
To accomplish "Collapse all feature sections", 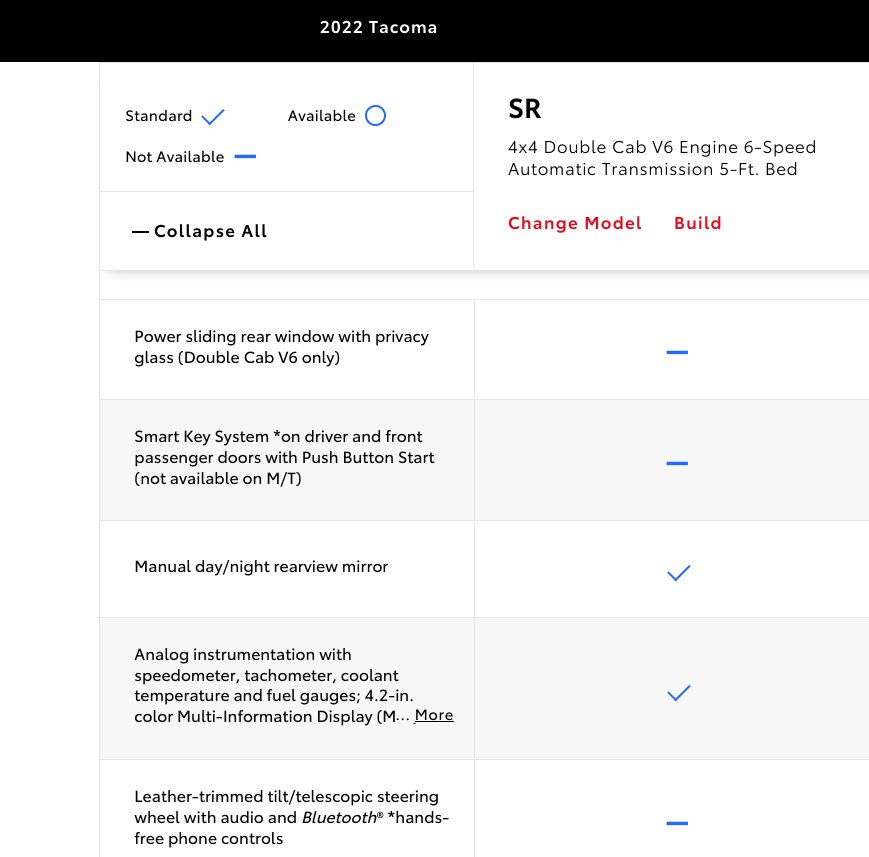I will click(x=200, y=231).
